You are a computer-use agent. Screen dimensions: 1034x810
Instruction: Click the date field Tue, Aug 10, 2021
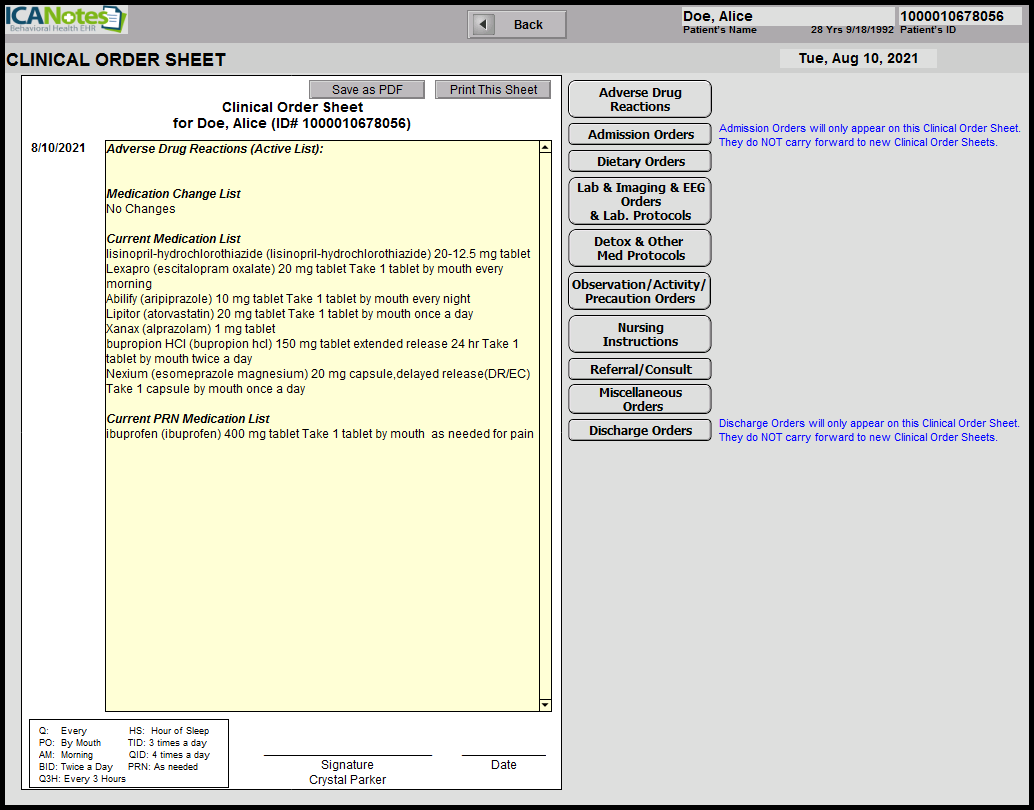coord(858,58)
